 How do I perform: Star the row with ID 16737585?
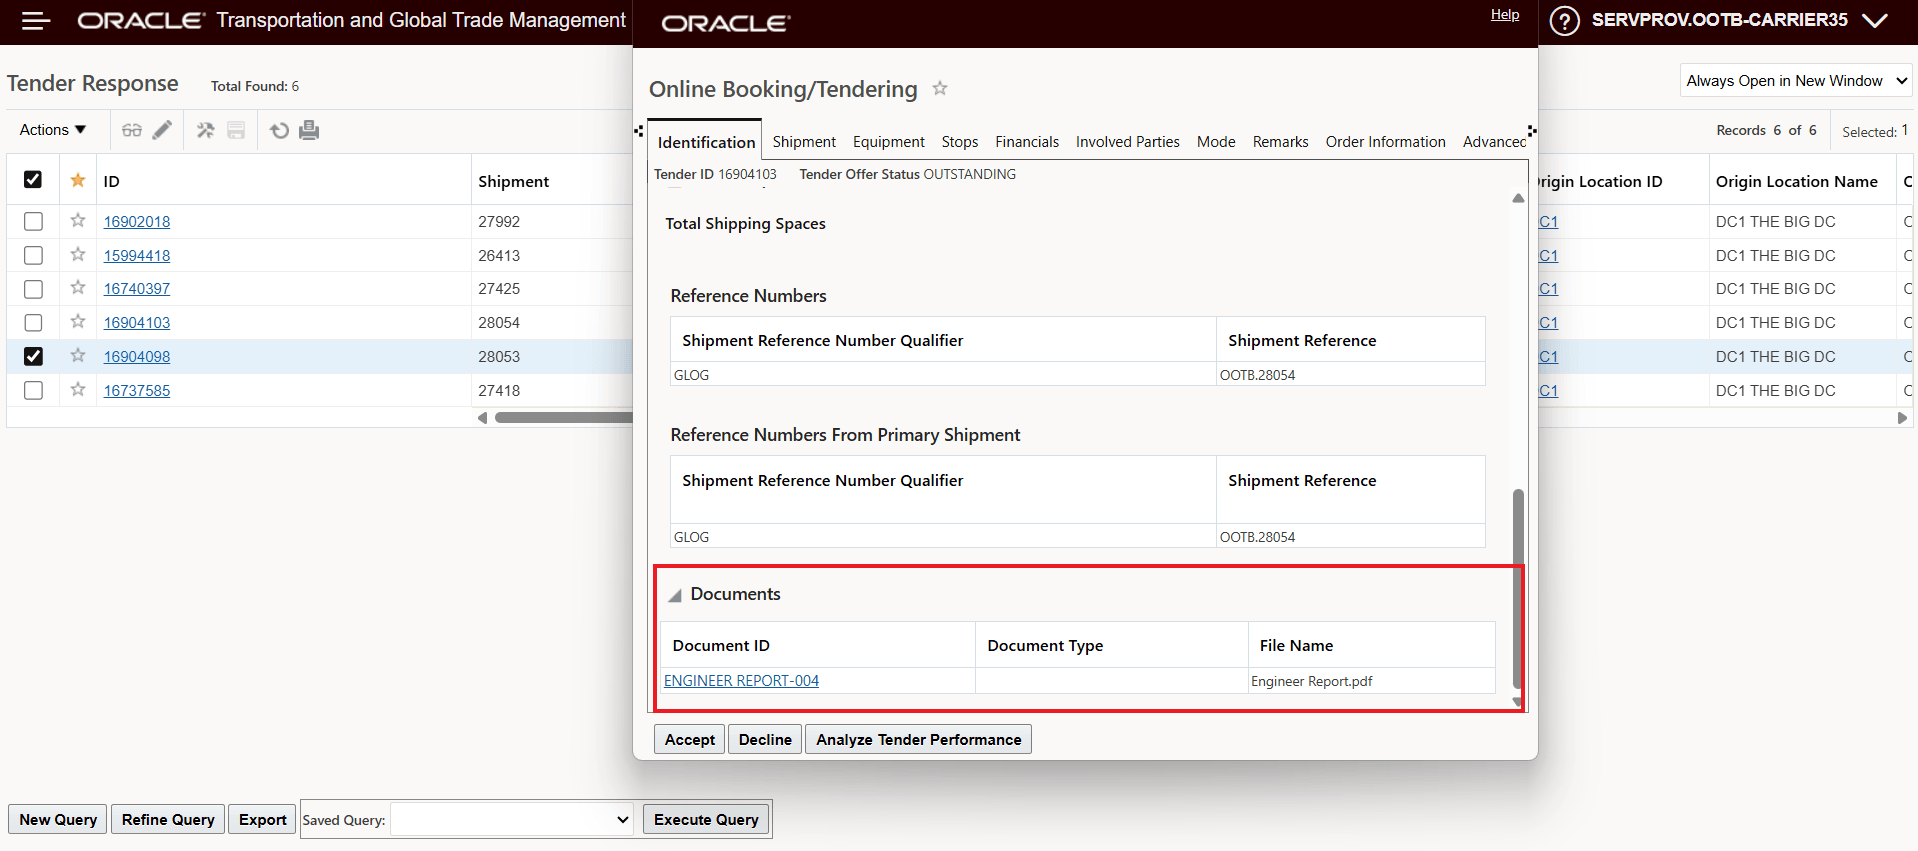pyautogui.click(x=78, y=390)
